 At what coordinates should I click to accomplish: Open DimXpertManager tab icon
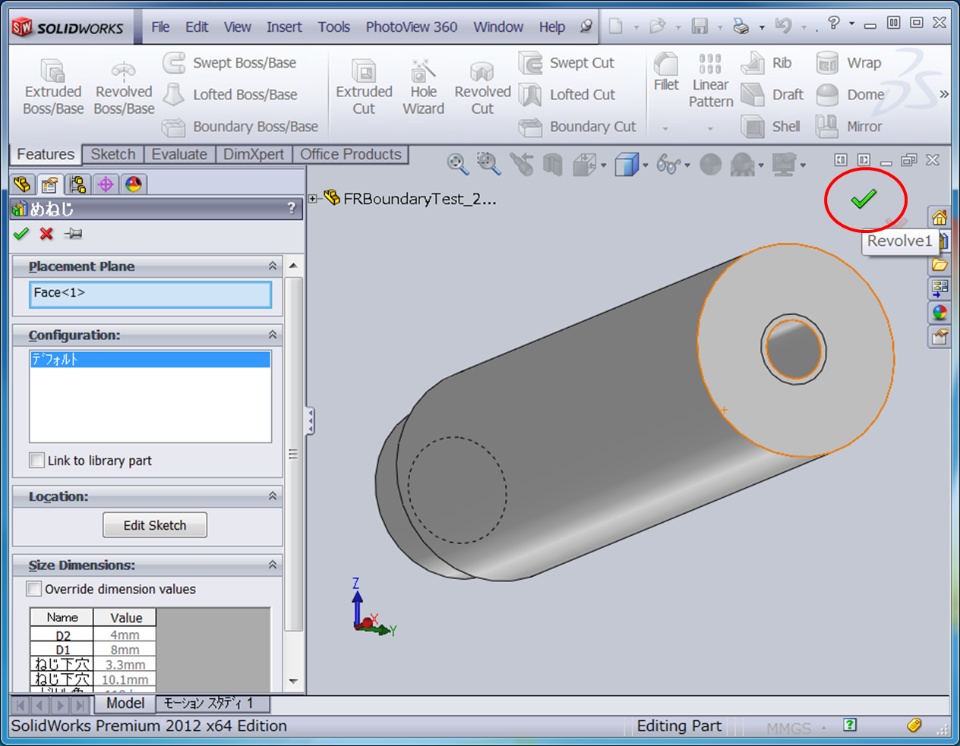105,184
